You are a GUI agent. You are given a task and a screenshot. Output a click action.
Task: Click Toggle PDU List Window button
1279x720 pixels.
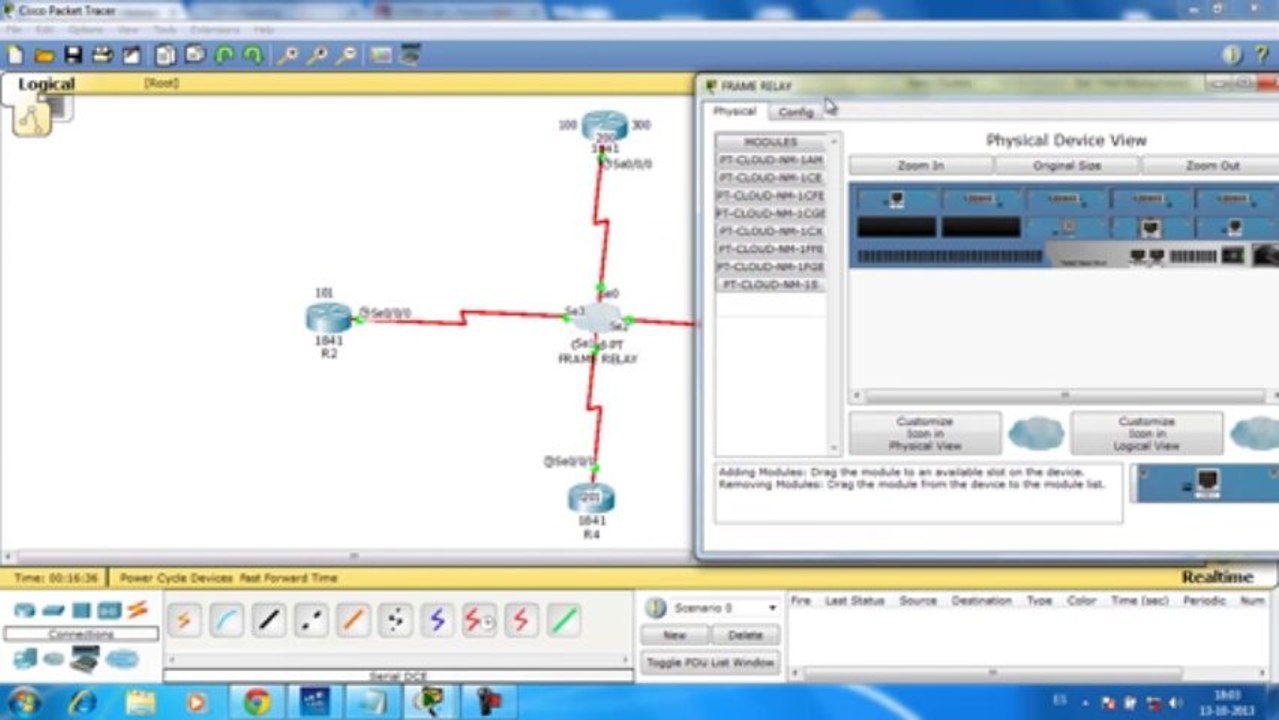tap(710, 662)
